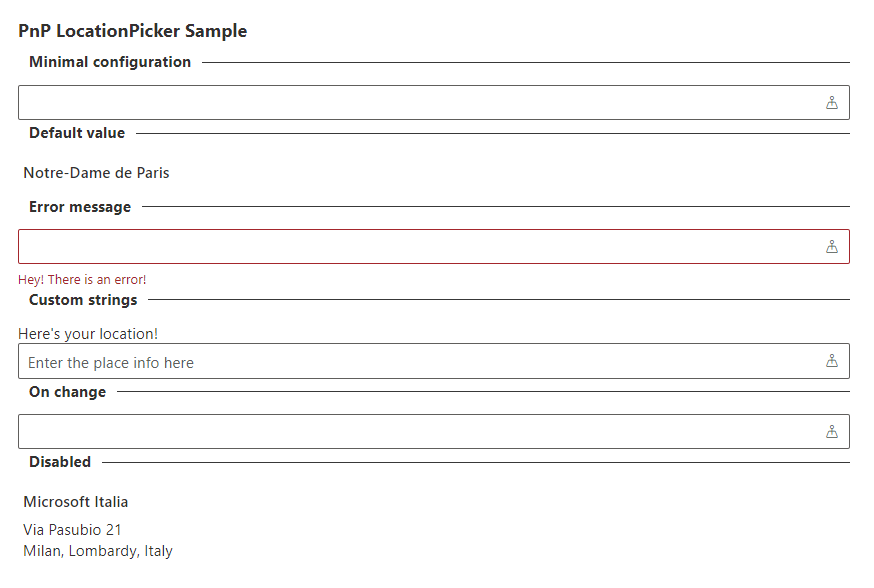Click the location icon in Custom strings field
This screenshot has width=874, height=588.
pos(831,361)
